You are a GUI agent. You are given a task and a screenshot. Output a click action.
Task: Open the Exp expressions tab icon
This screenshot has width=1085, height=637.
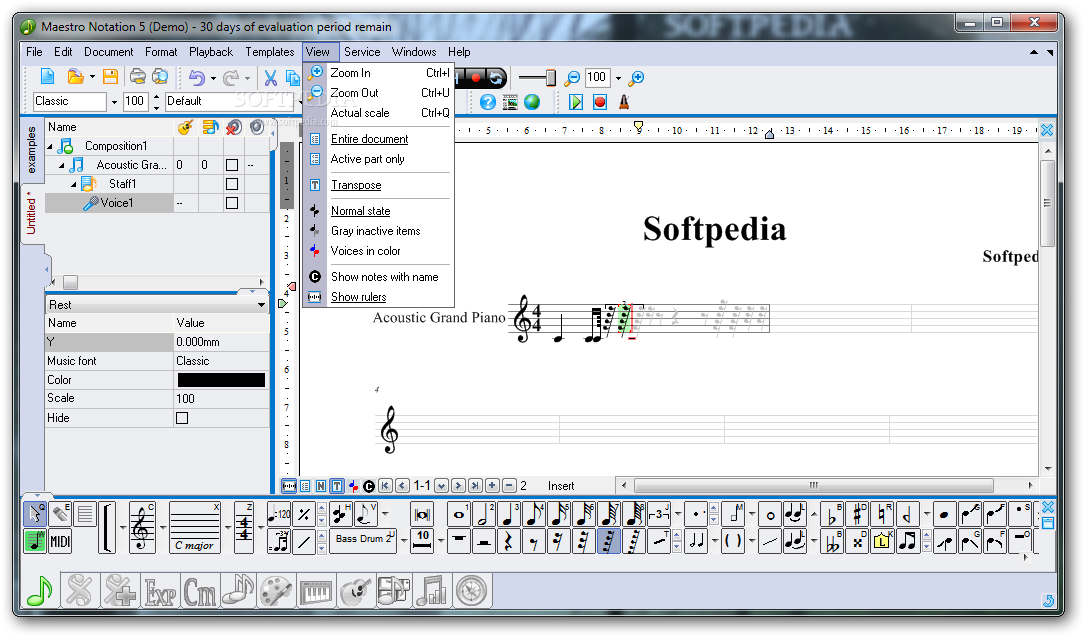160,591
